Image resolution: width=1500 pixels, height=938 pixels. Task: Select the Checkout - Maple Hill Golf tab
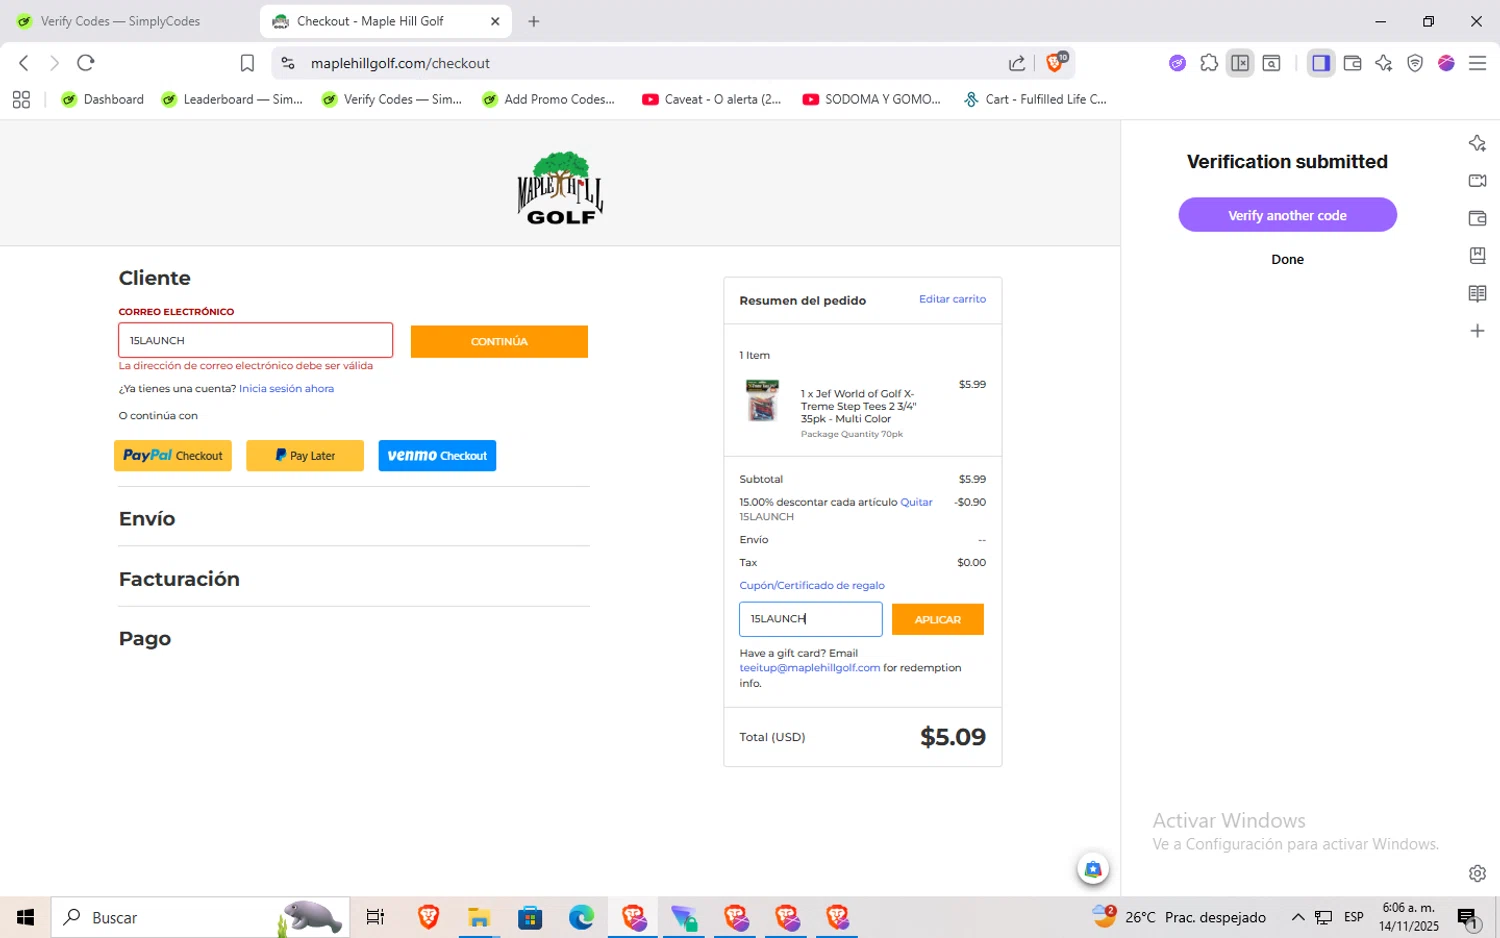click(385, 21)
